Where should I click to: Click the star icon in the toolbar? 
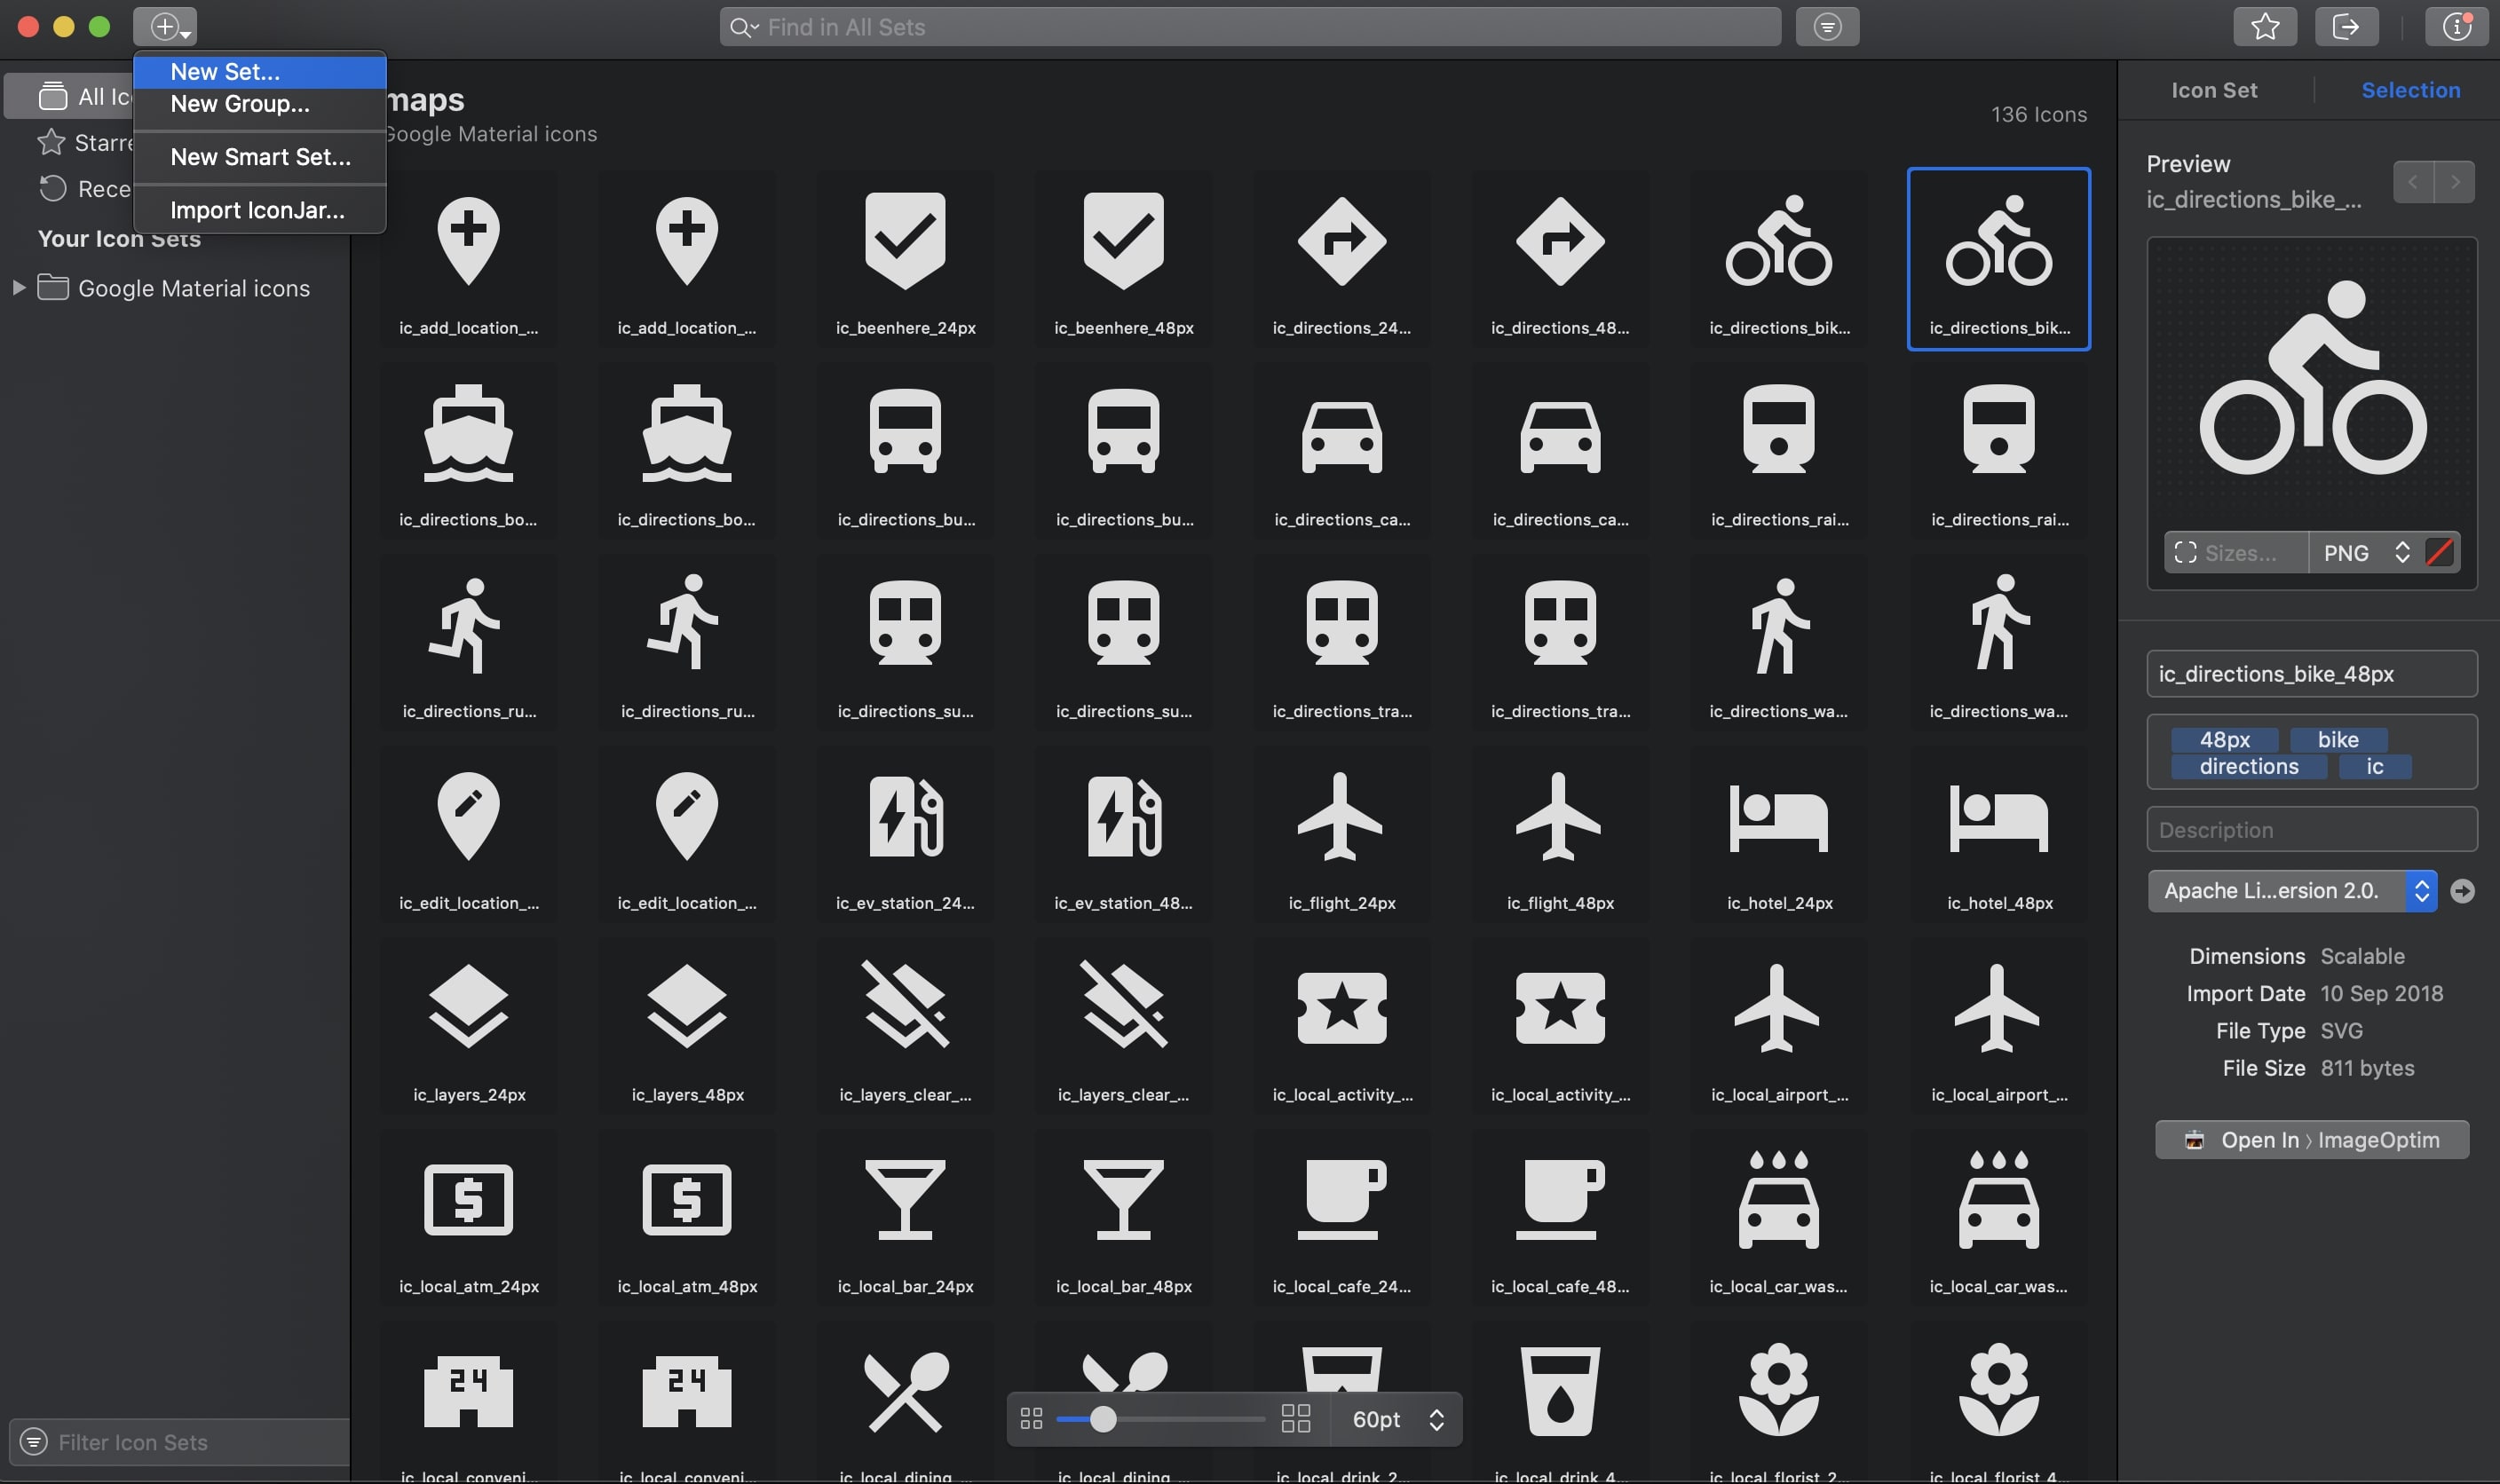[2265, 26]
